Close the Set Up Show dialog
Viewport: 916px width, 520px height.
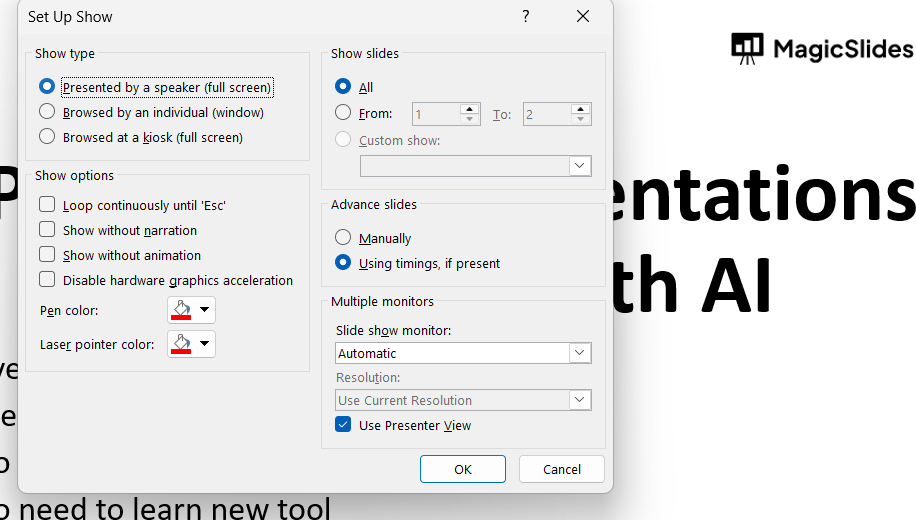tap(583, 16)
